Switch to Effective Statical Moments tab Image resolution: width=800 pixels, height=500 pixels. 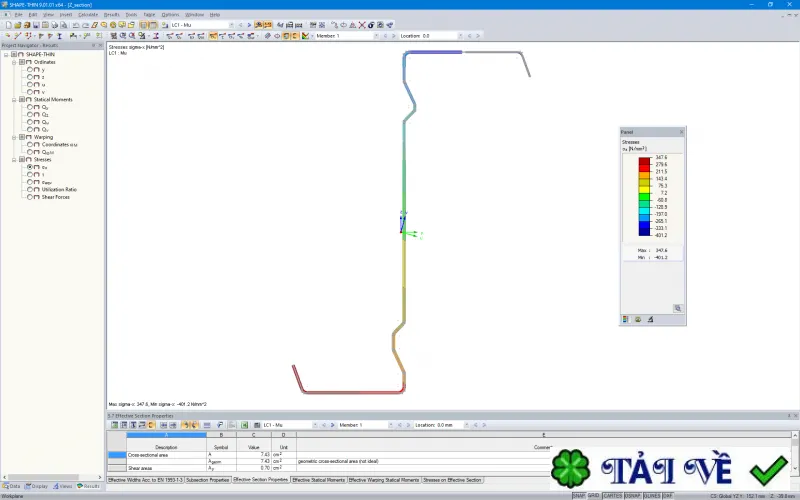pos(319,480)
